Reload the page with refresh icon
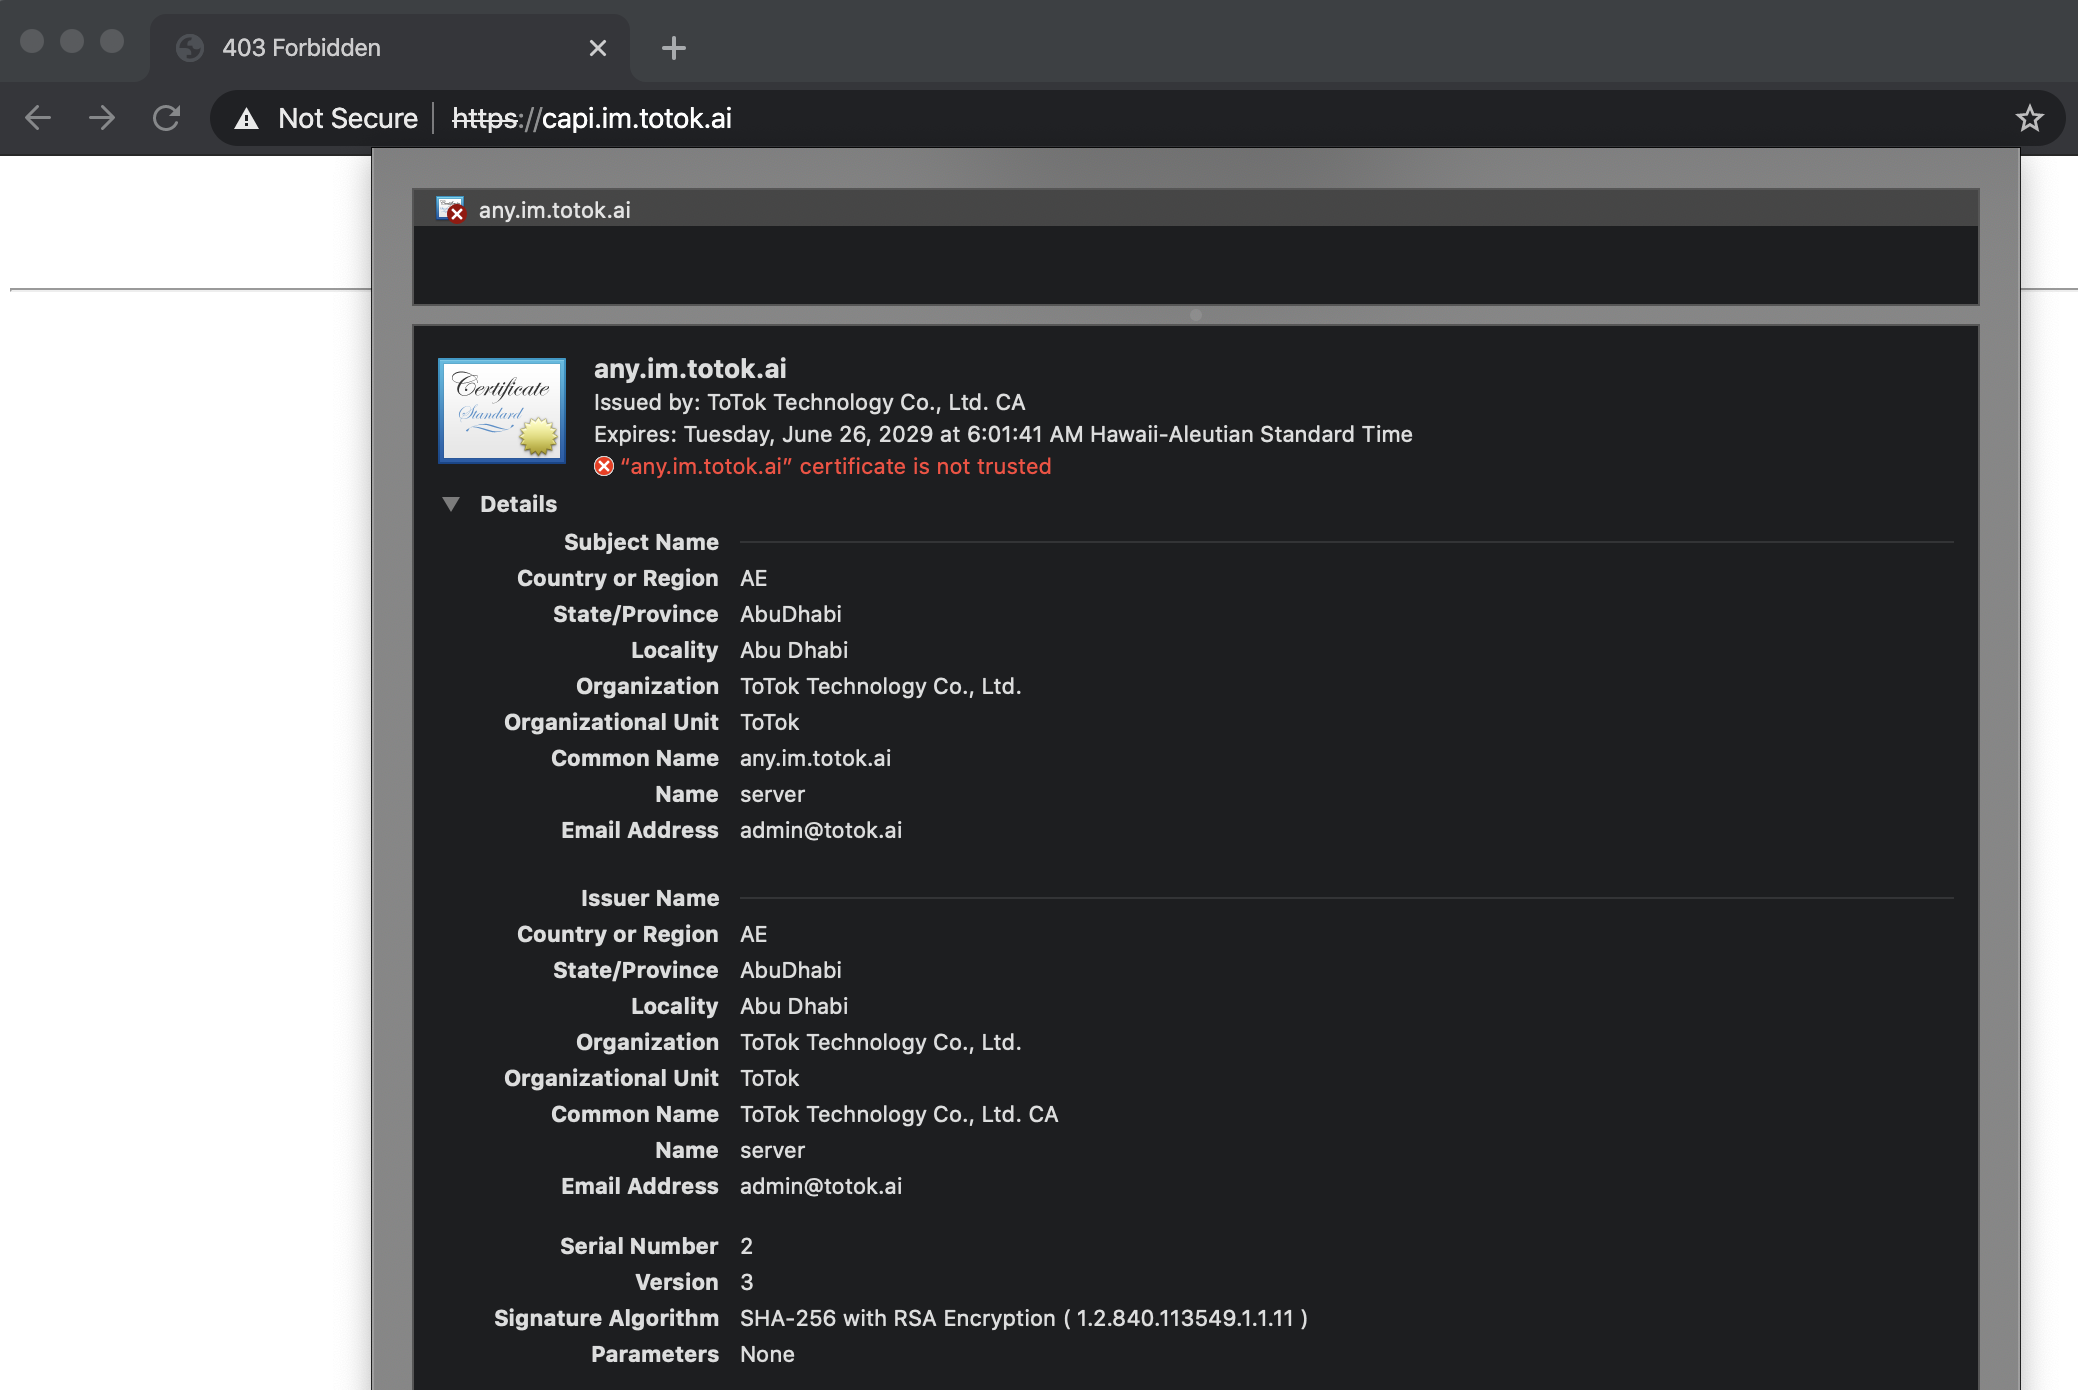Image resolution: width=2078 pixels, height=1390 pixels. click(166, 118)
